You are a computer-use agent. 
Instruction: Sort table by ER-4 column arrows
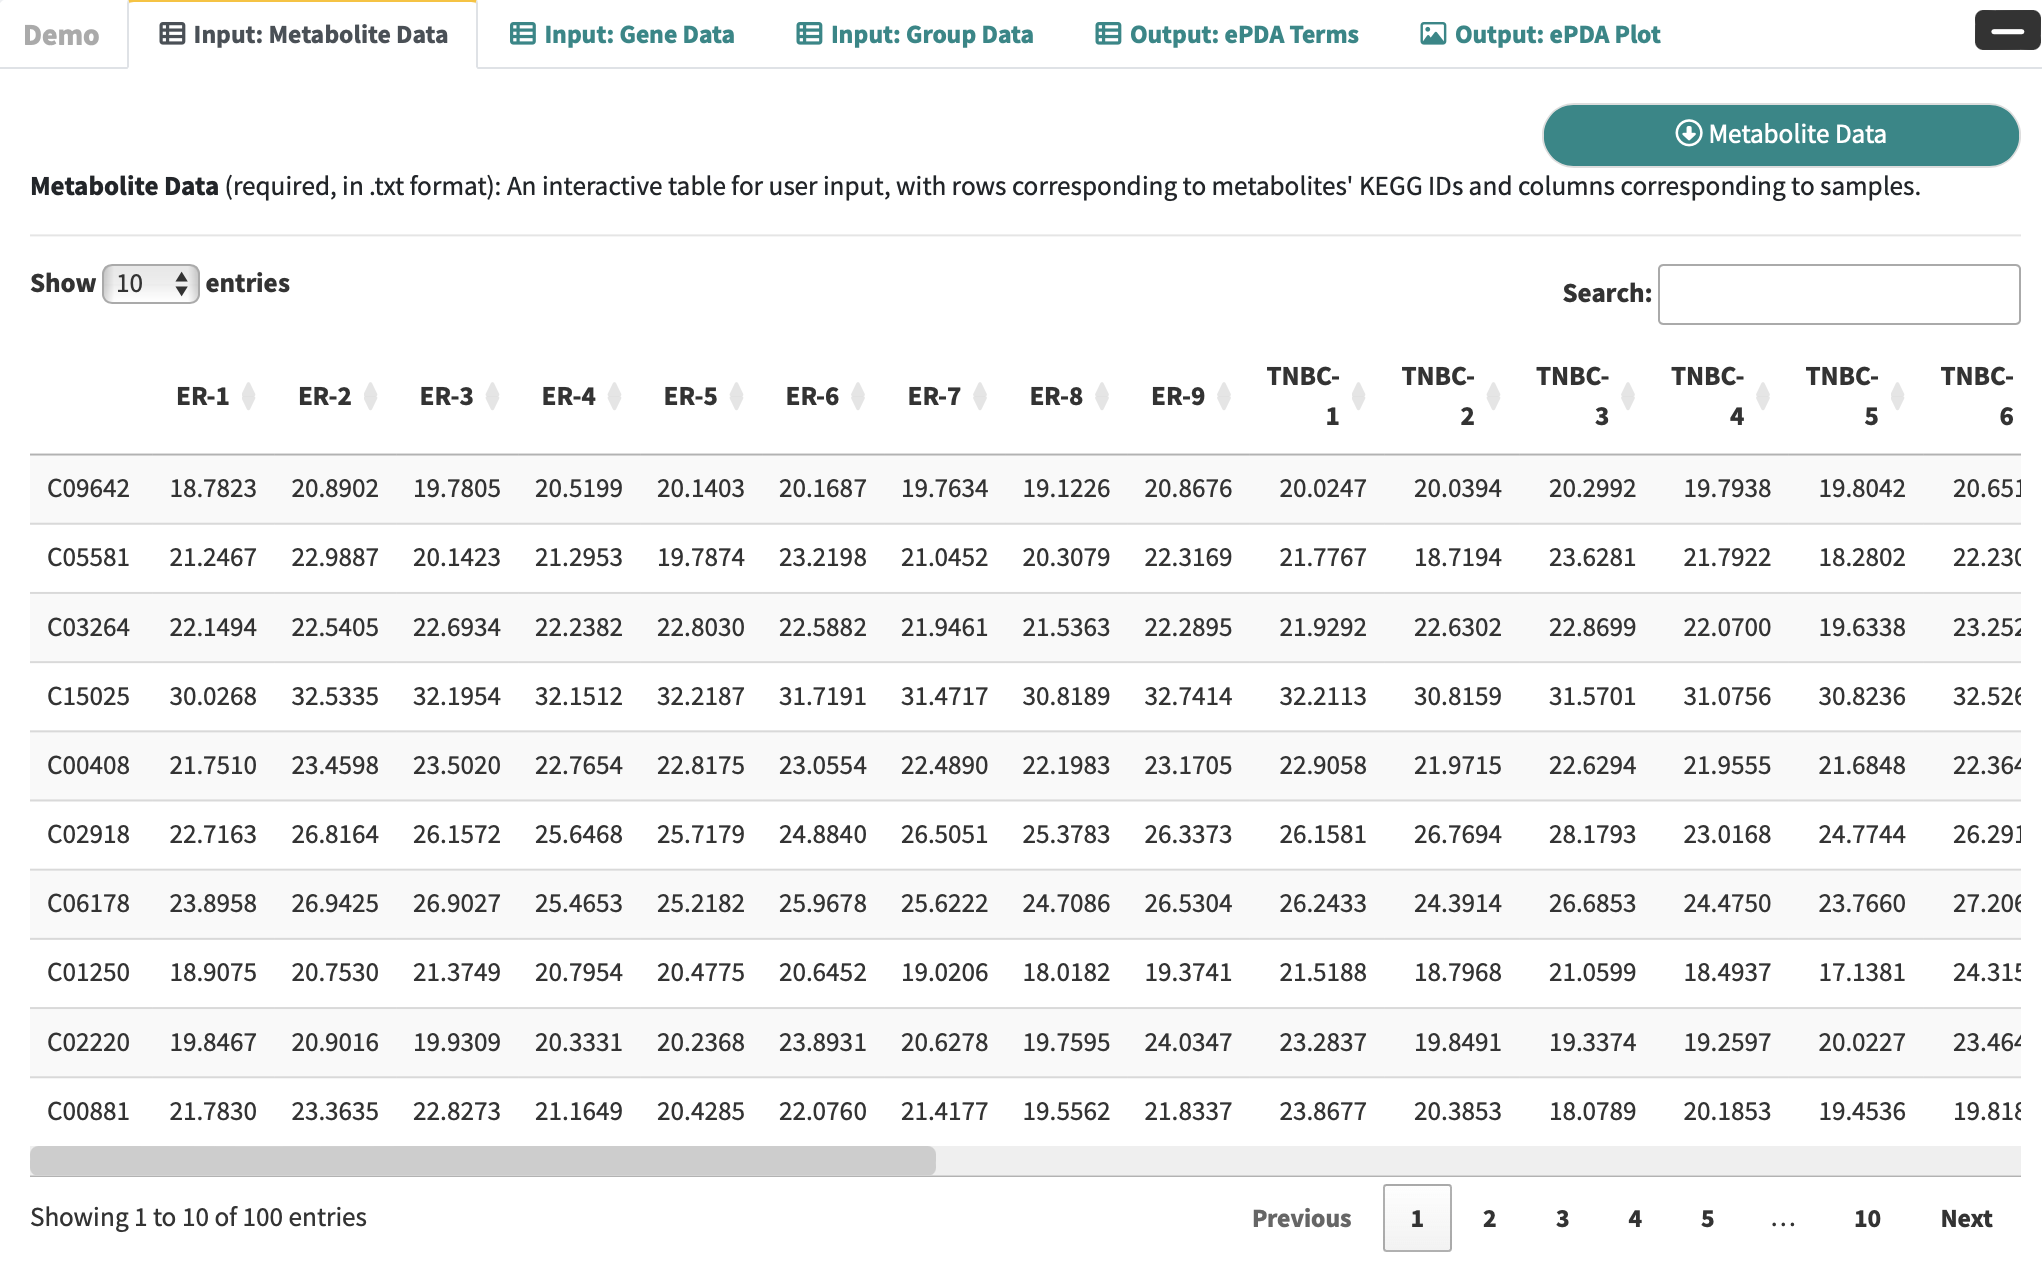coord(615,397)
